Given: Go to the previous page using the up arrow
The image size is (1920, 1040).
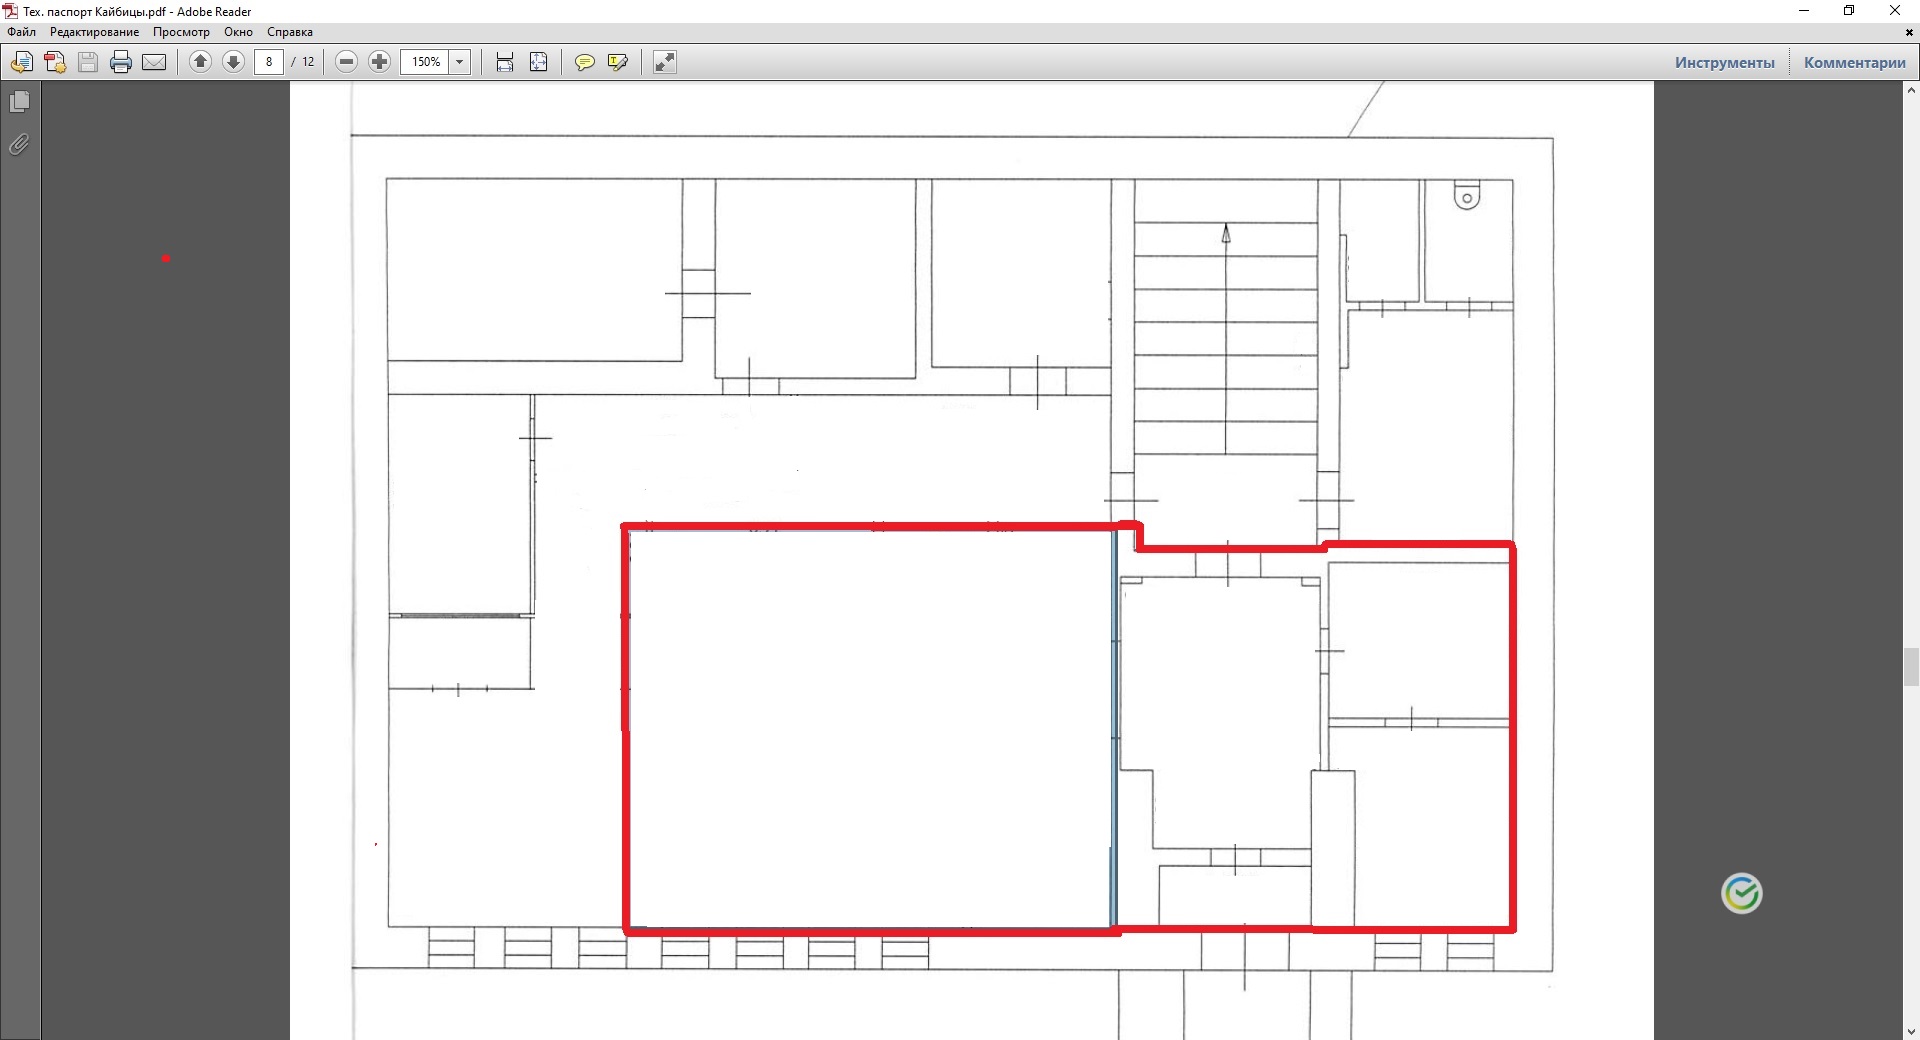Looking at the screenshot, I should tap(200, 62).
